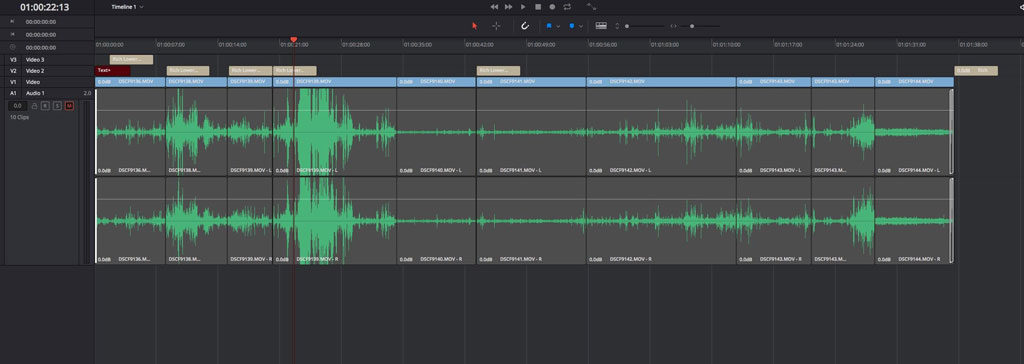Select Rich Lower clip above DSCF9141.MOV

(x=499, y=71)
